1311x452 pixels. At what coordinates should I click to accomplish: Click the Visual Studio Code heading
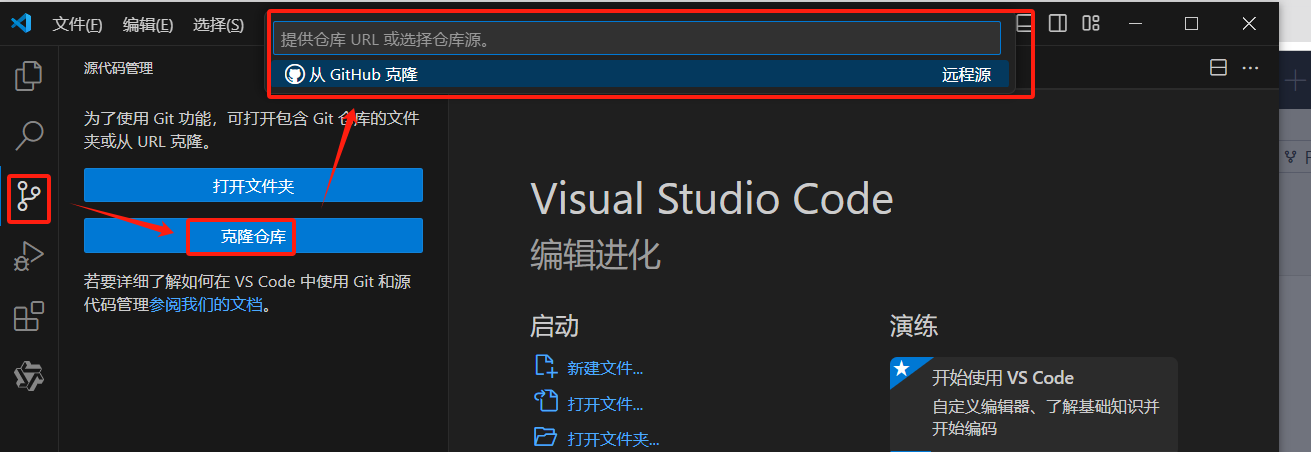(x=711, y=199)
